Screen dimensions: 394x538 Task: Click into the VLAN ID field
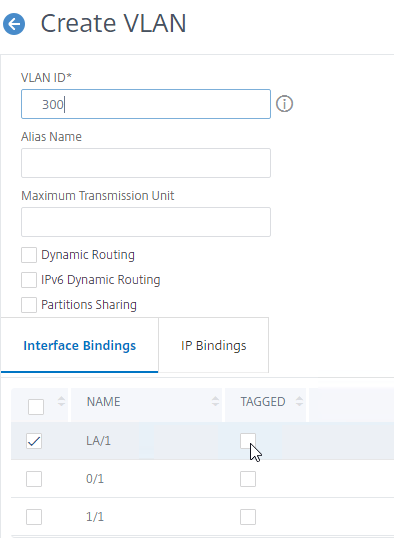[x=146, y=104]
